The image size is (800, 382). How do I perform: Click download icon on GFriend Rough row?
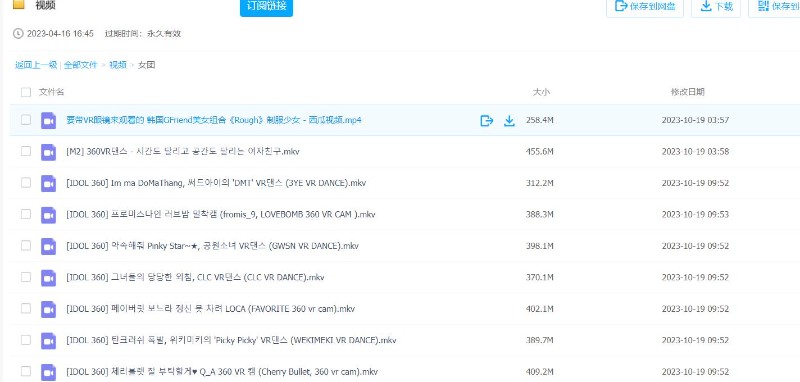pyautogui.click(x=509, y=120)
